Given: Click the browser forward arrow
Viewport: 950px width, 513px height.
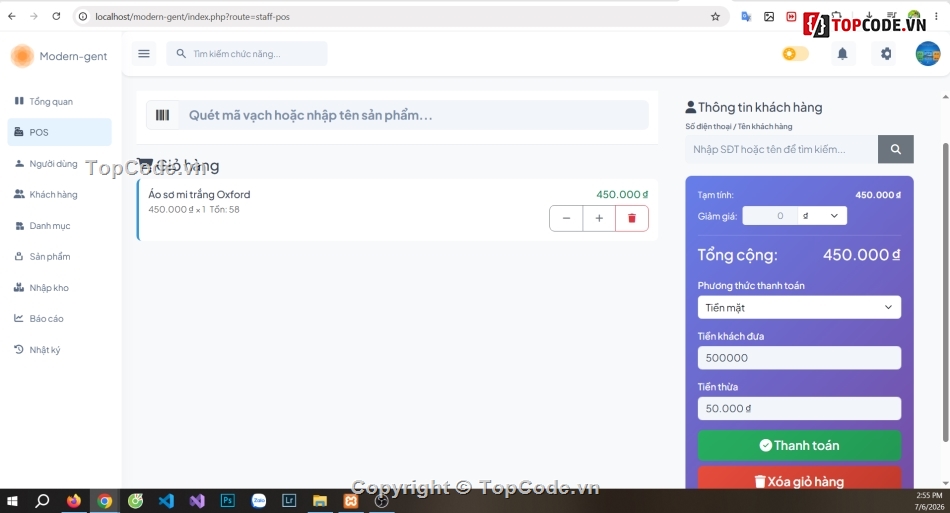Looking at the screenshot, I should coord(34,16).
